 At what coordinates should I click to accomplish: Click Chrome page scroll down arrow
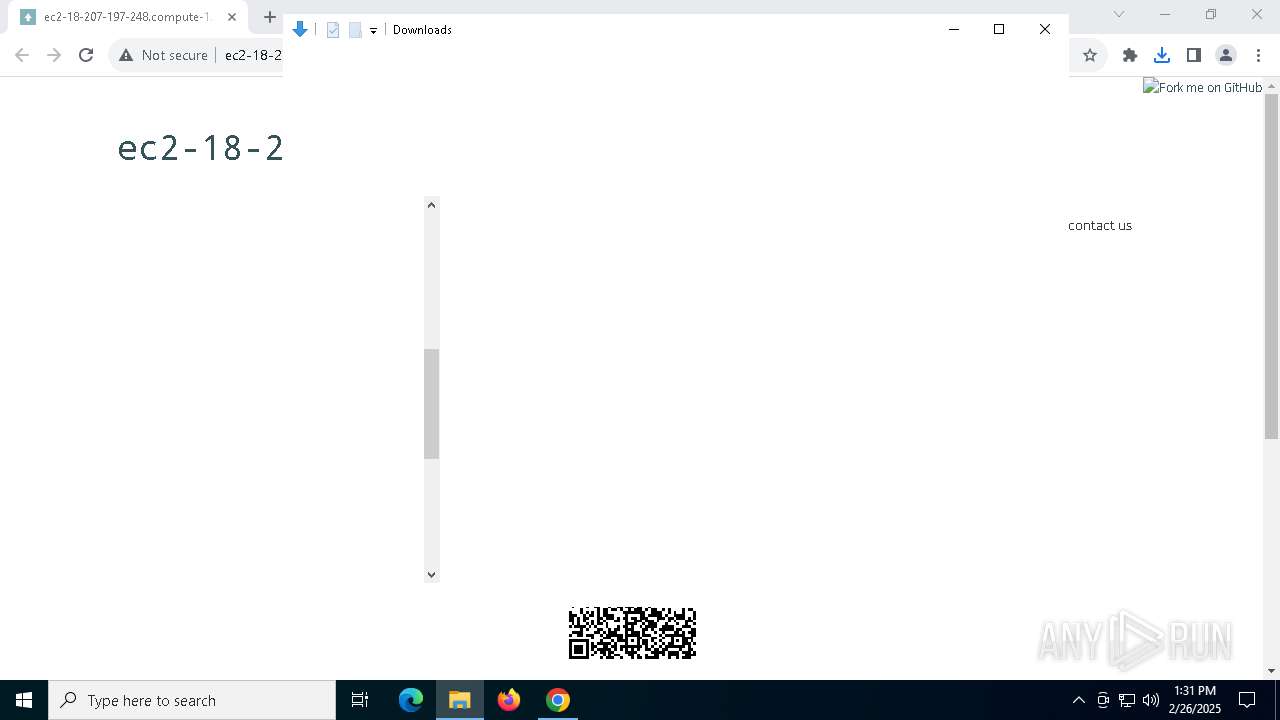pos(1271,671)
